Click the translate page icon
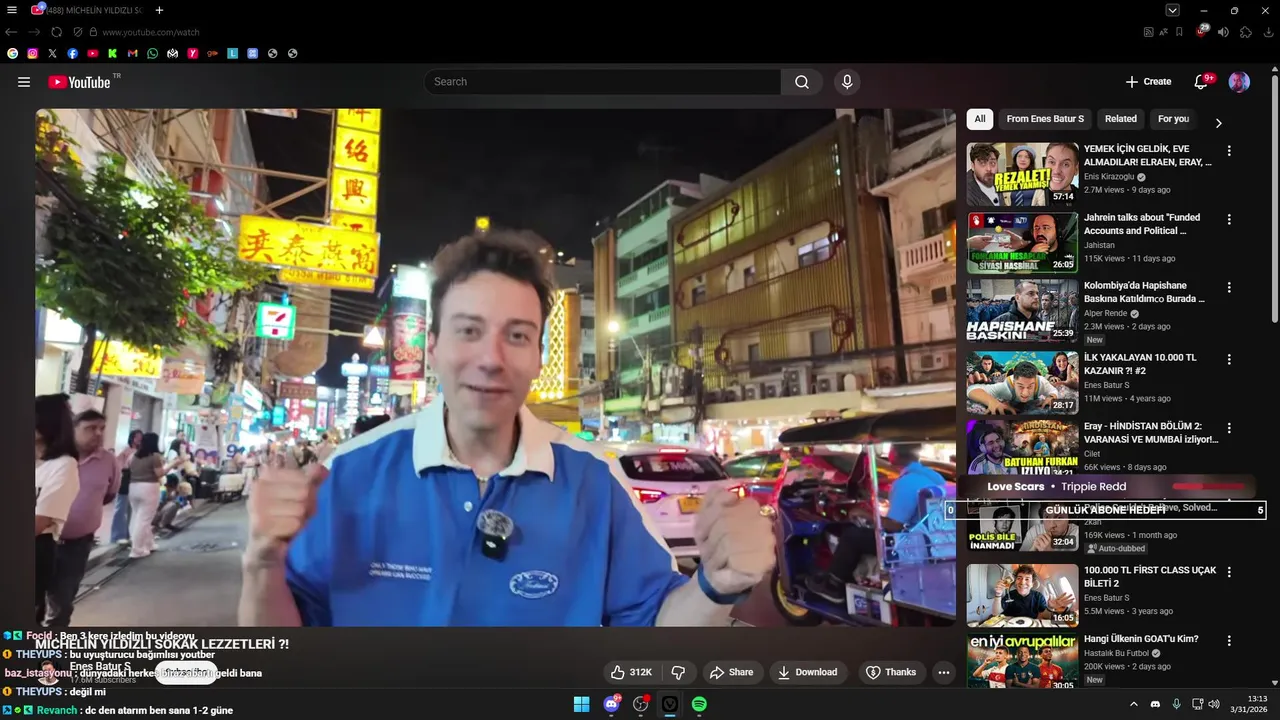 [x=1163, y=32]
